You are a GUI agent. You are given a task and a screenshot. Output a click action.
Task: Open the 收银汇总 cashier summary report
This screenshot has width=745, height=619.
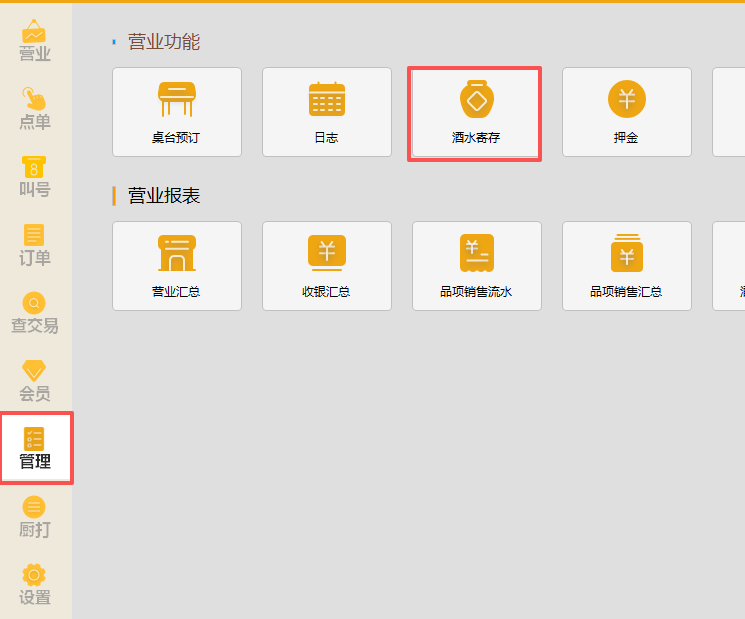point(327,266)
